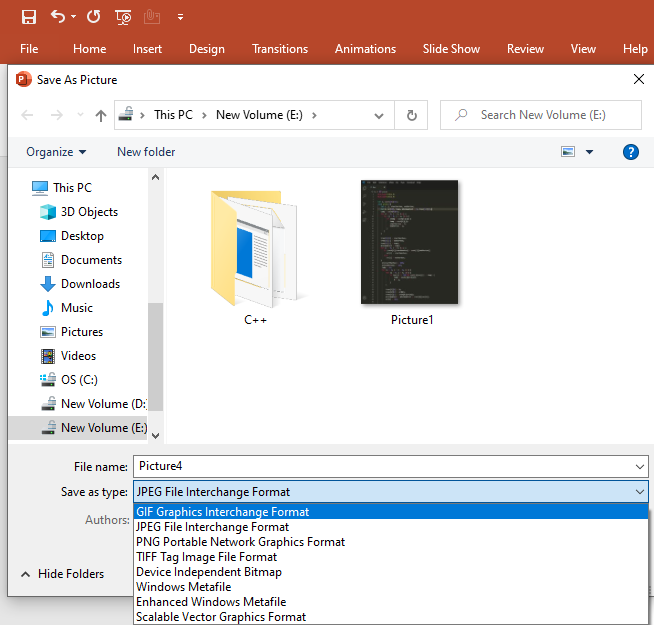Click the Undo arrow icon
This screenshot has width=654, height=625.
tap(58, 16)
